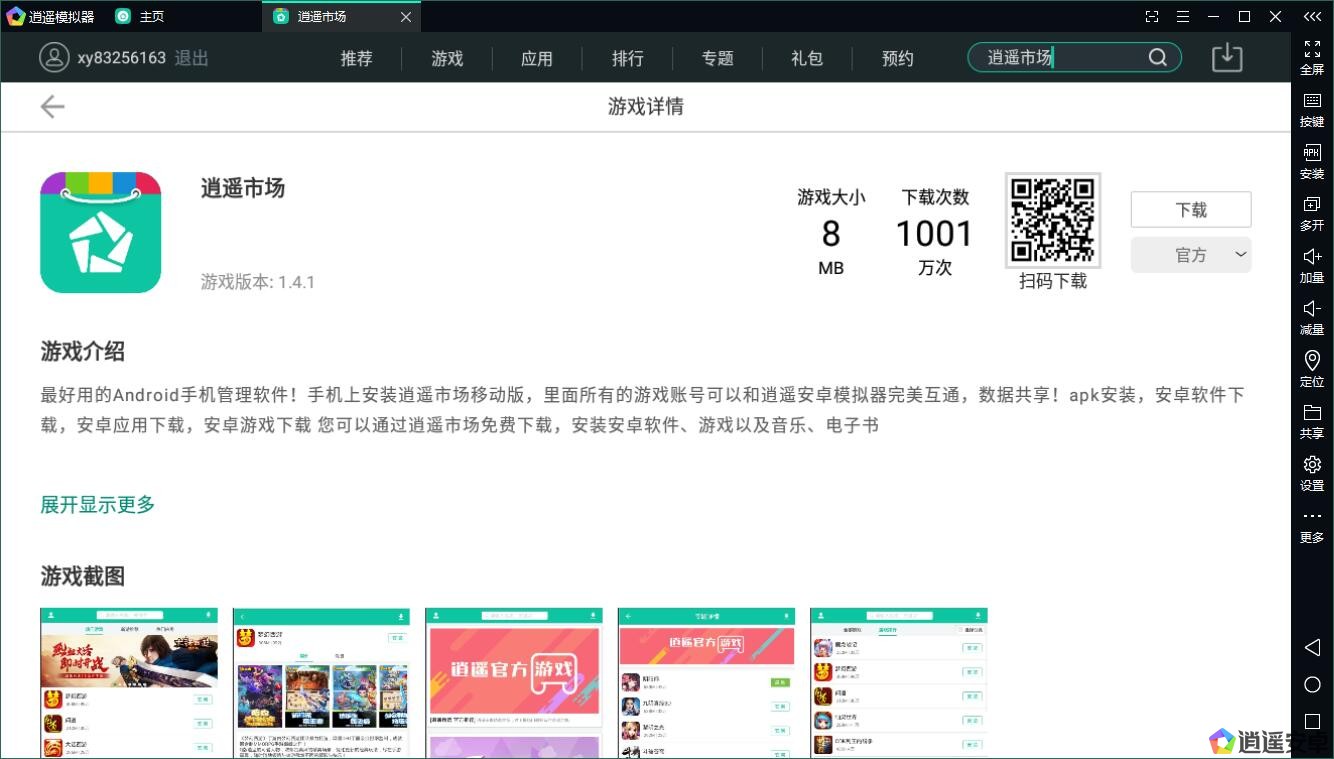Click 展开显示更多 to expand description
This screenshot has width=1334, height=759.
(98, 505)
